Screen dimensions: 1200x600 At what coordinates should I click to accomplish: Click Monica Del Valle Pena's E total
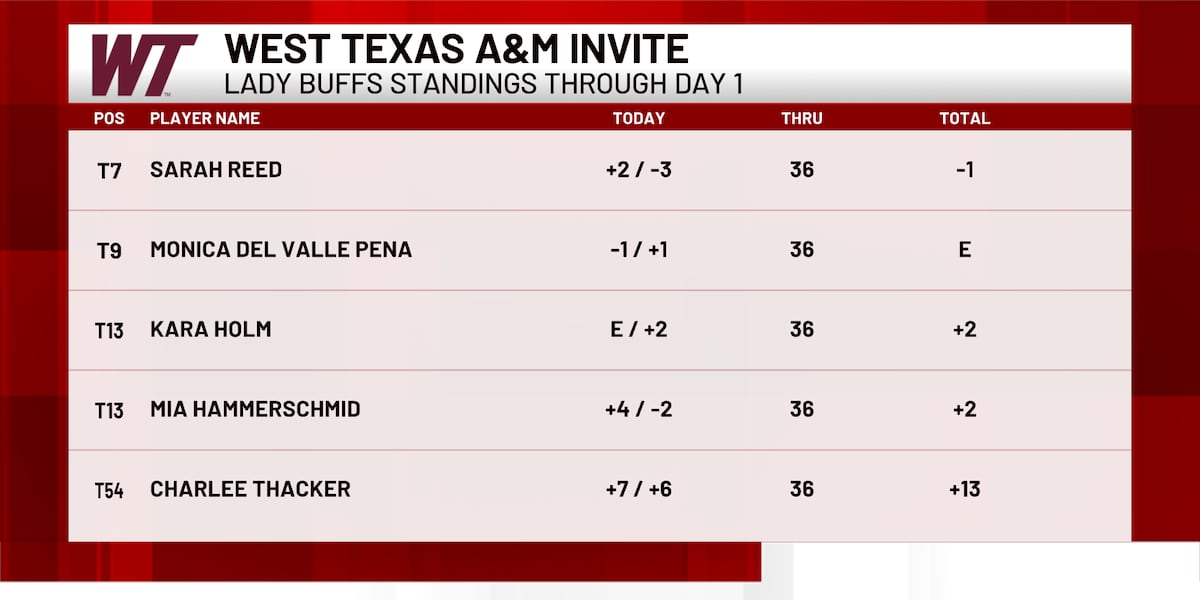pos(964,250)
